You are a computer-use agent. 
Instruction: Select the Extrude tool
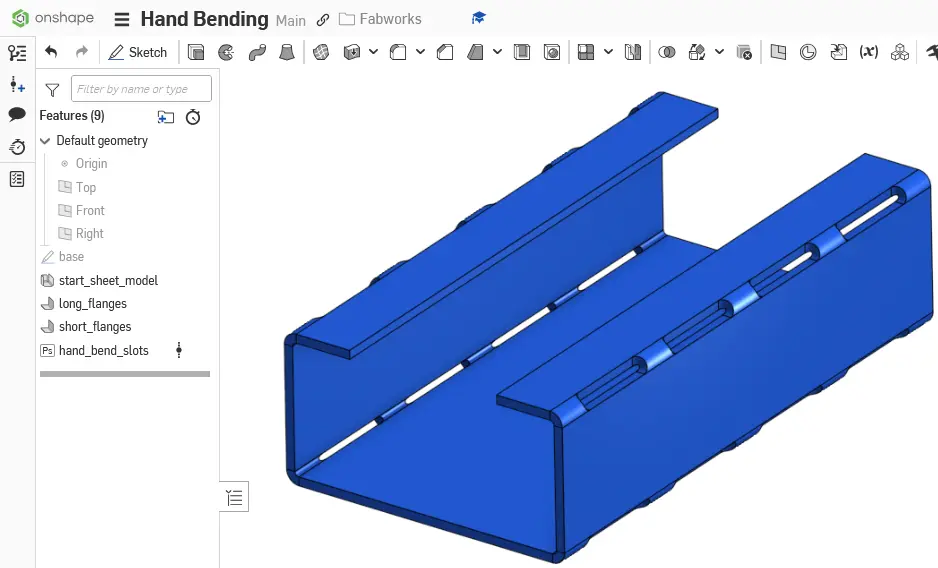click(x=196, y=52)
